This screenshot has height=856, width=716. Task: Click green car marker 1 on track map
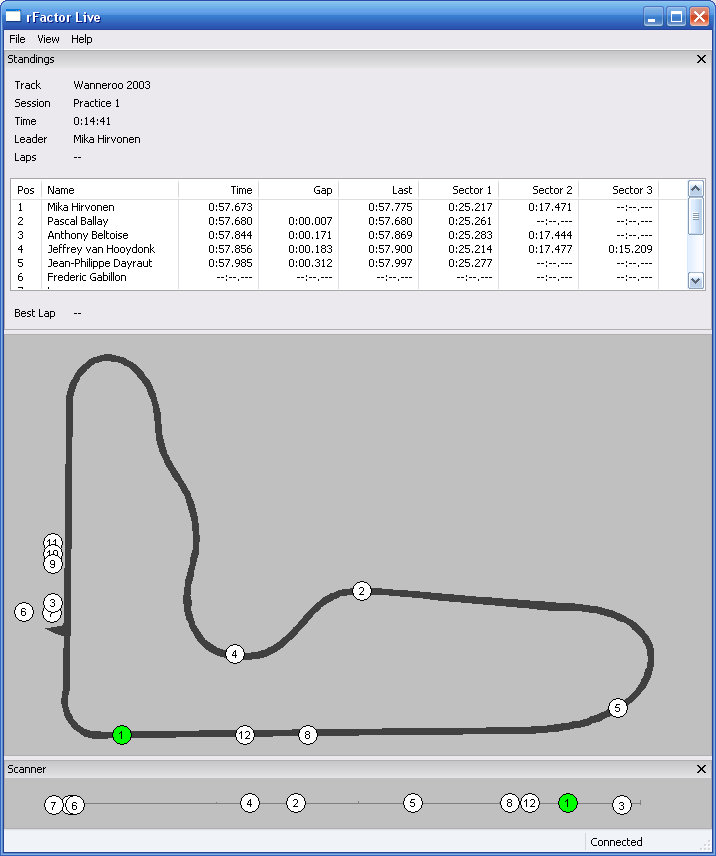122,735
